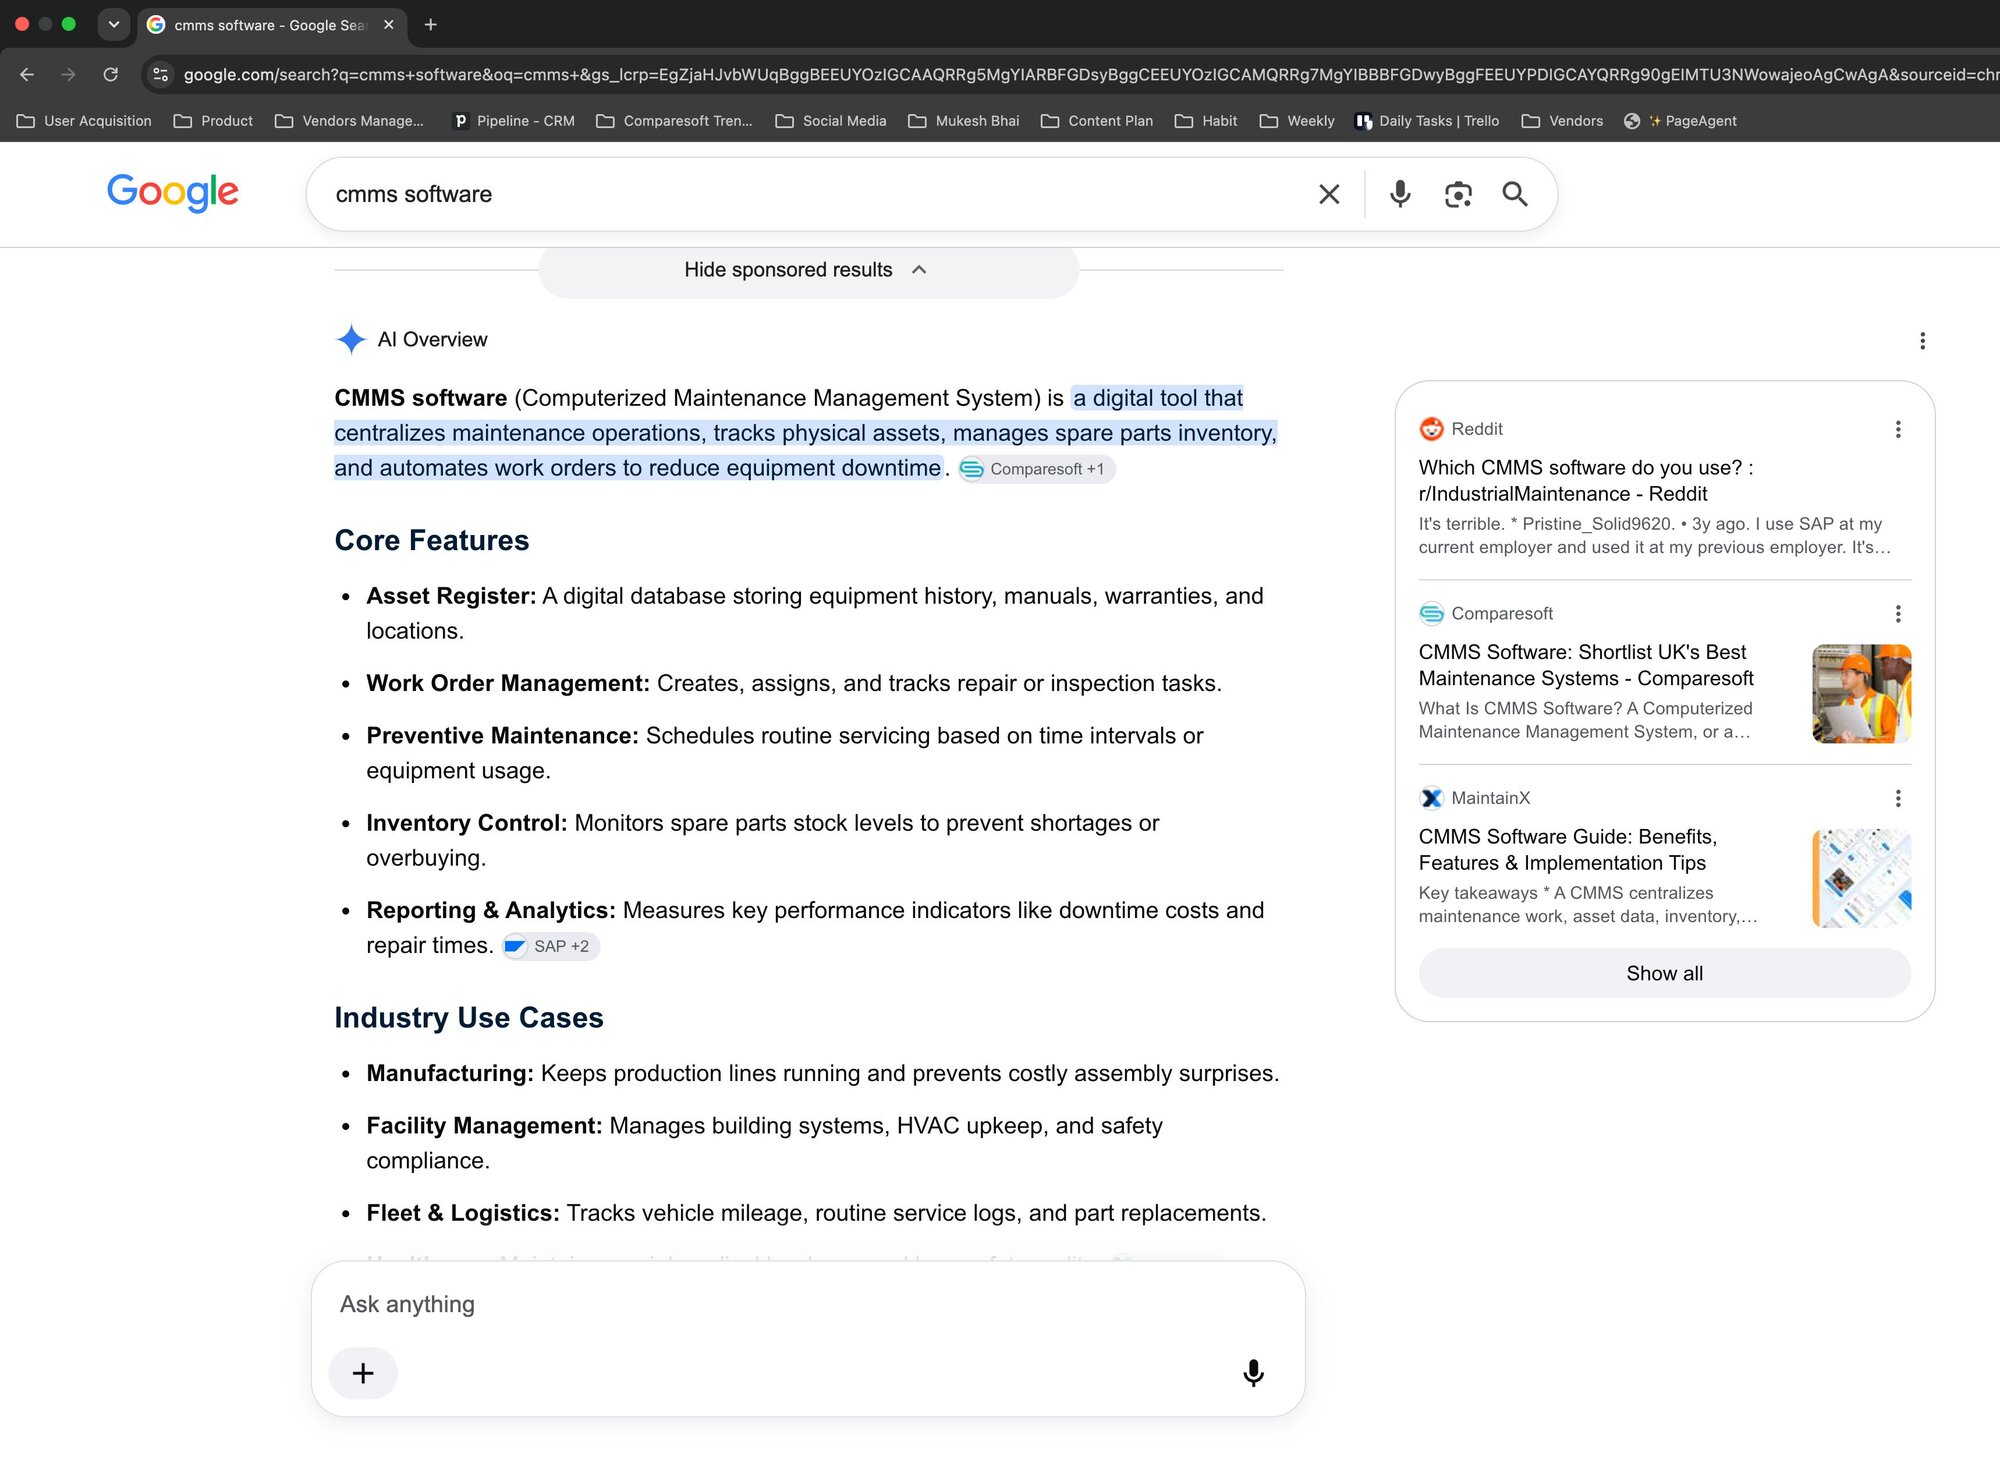Click the plus button in Ask anything
Viewport: 2000px width, 1467px height.
click(x=363, y=1373)
